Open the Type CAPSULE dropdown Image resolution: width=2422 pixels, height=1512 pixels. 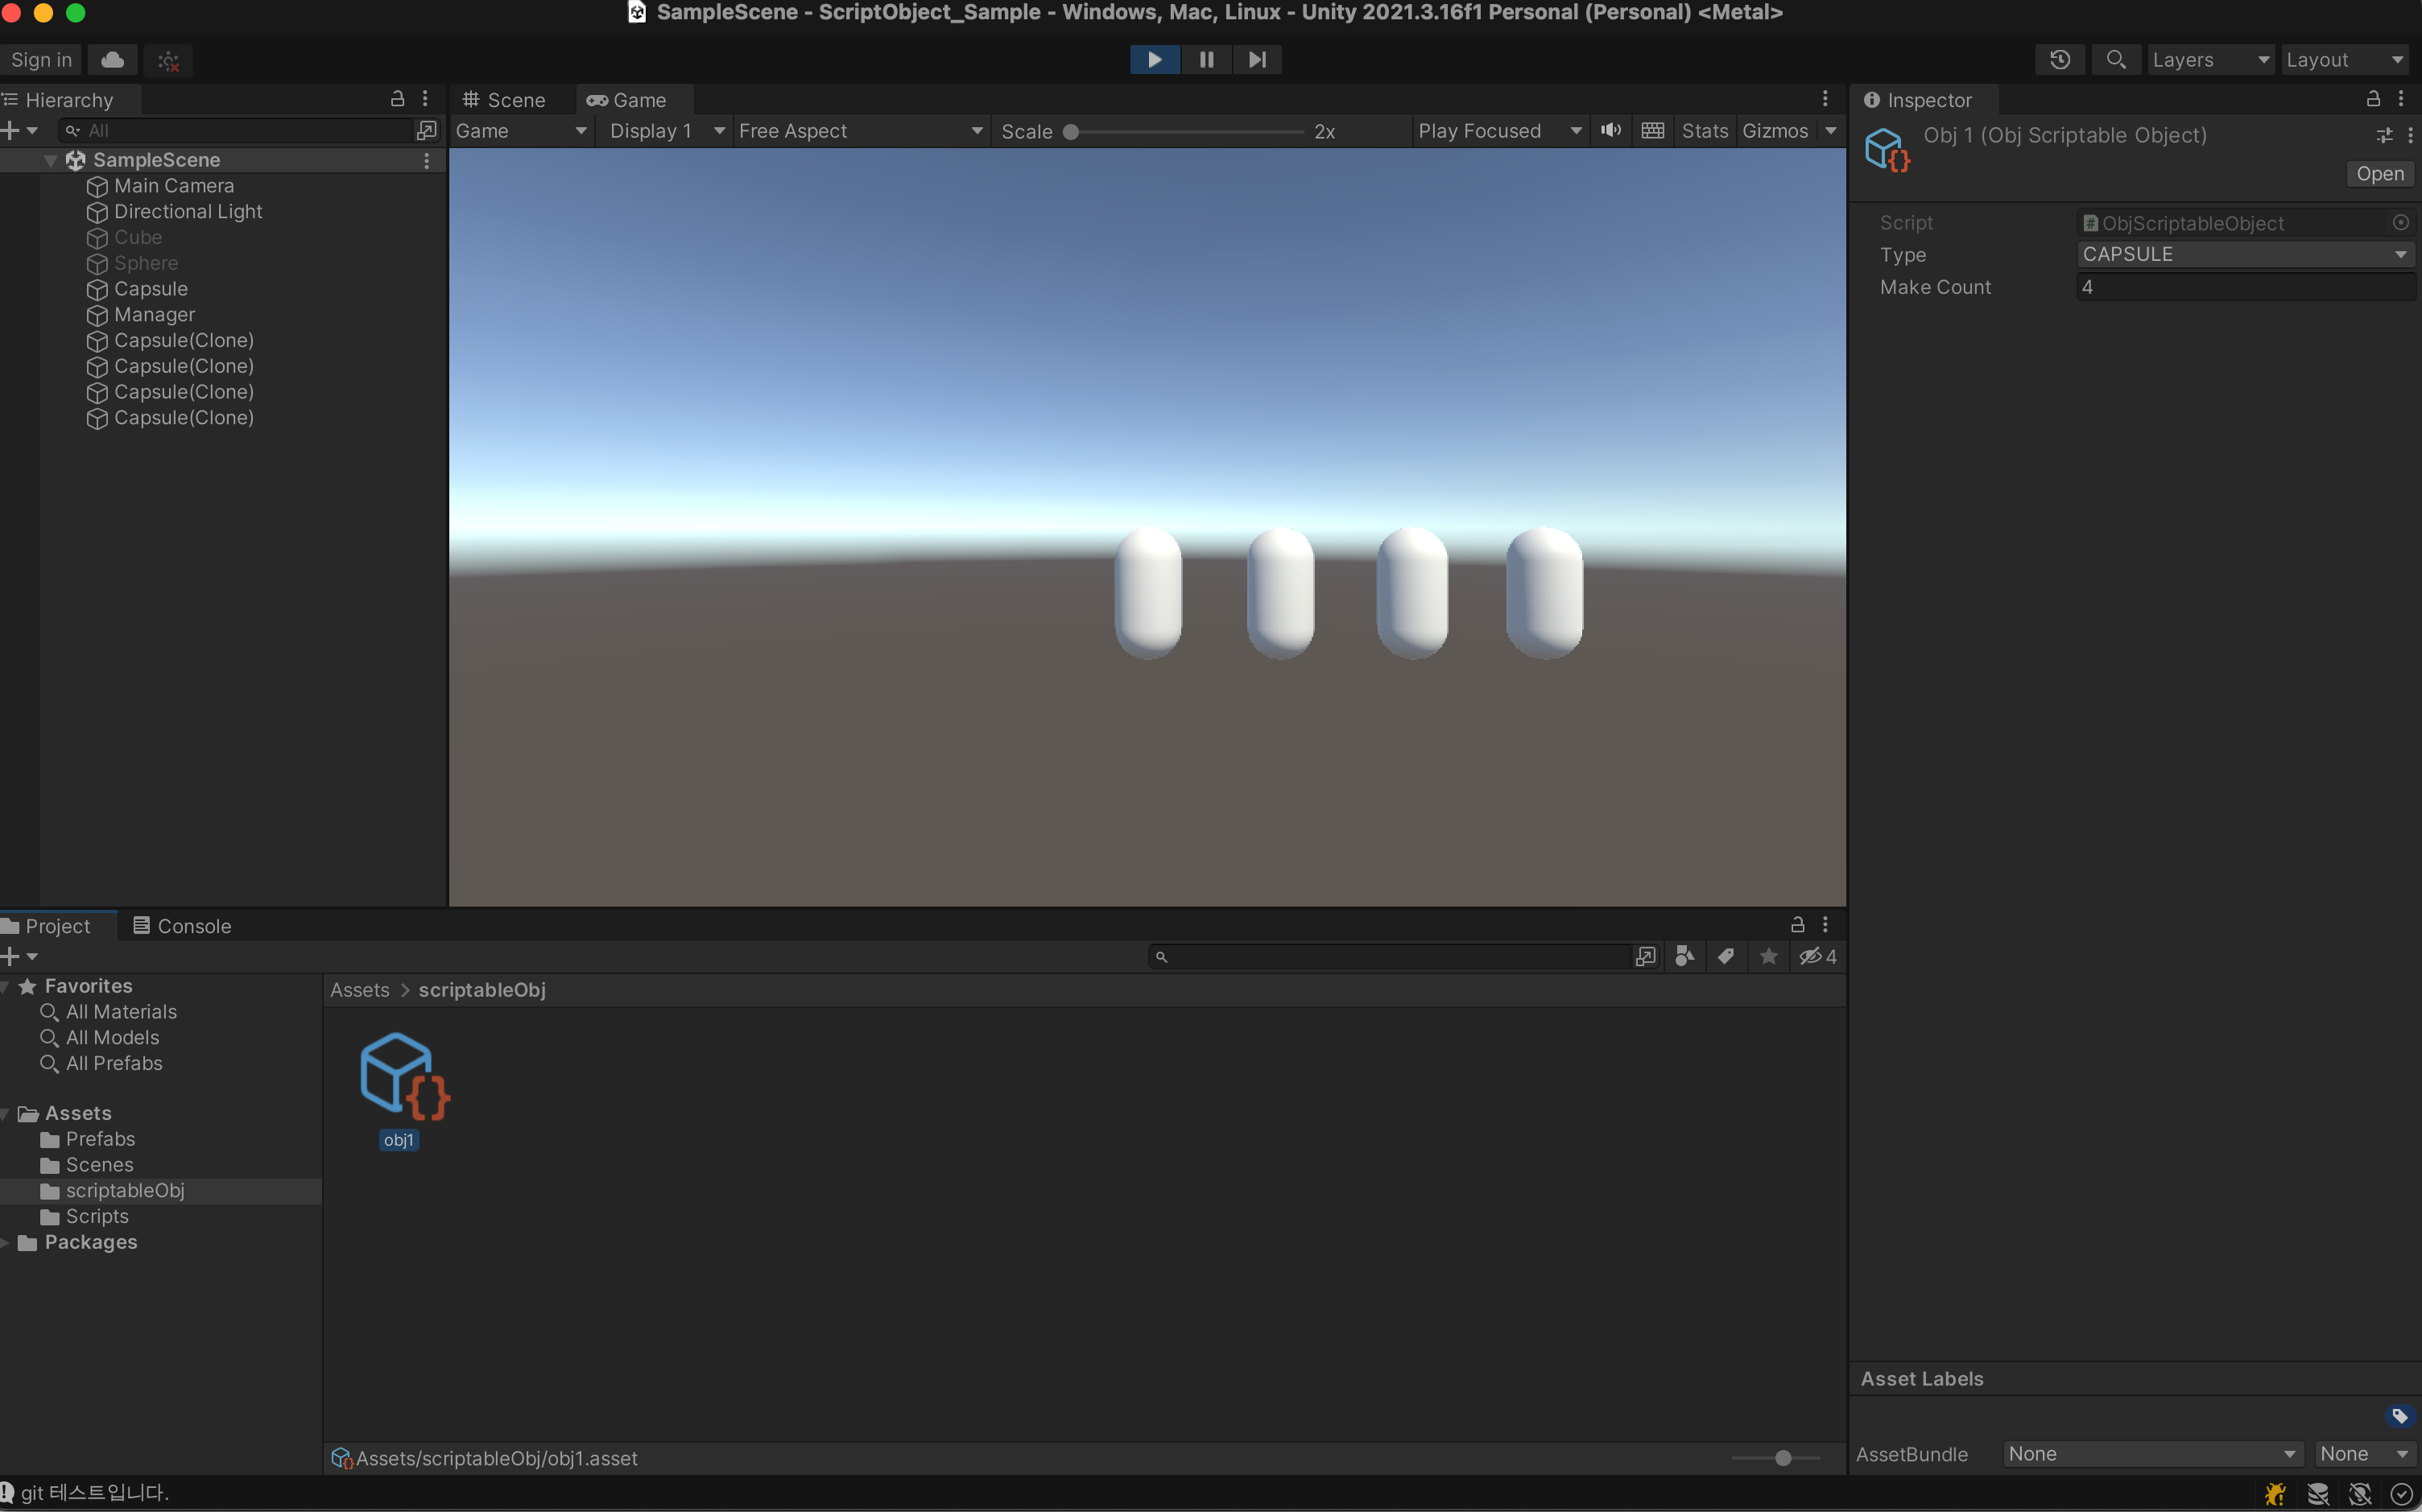click(2244, 255)
